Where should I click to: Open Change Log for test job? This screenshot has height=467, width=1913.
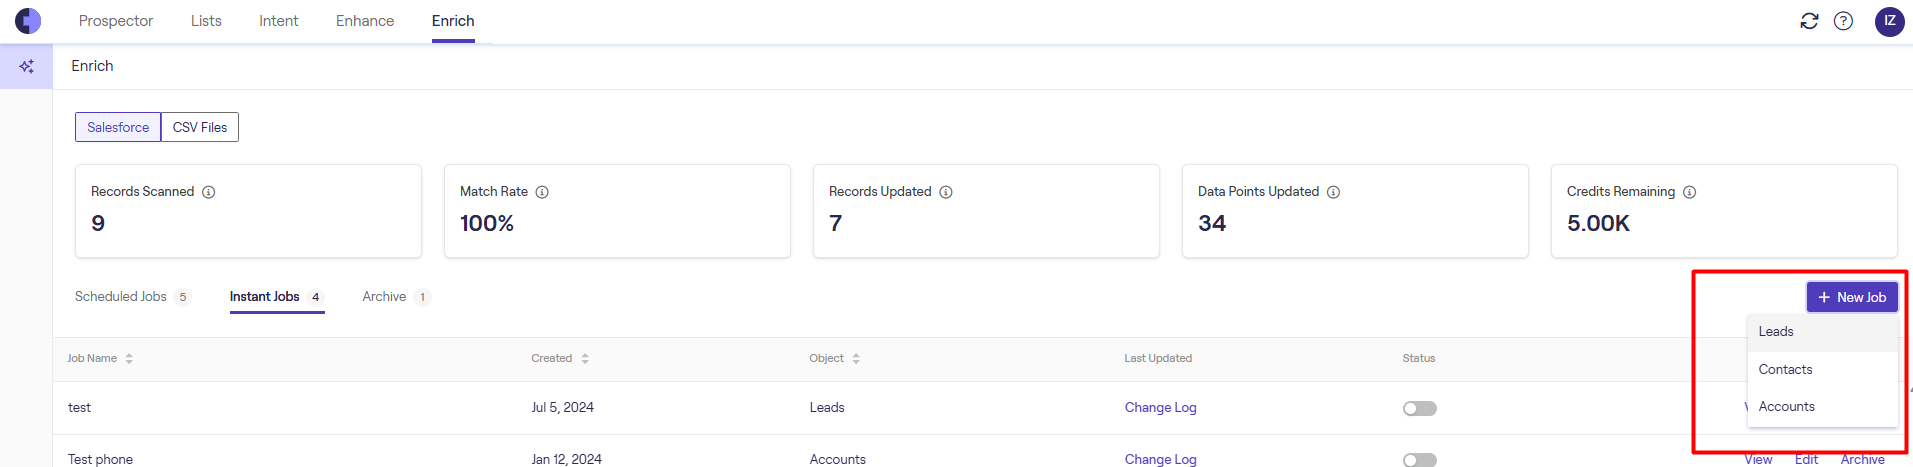pos(1160,408)
